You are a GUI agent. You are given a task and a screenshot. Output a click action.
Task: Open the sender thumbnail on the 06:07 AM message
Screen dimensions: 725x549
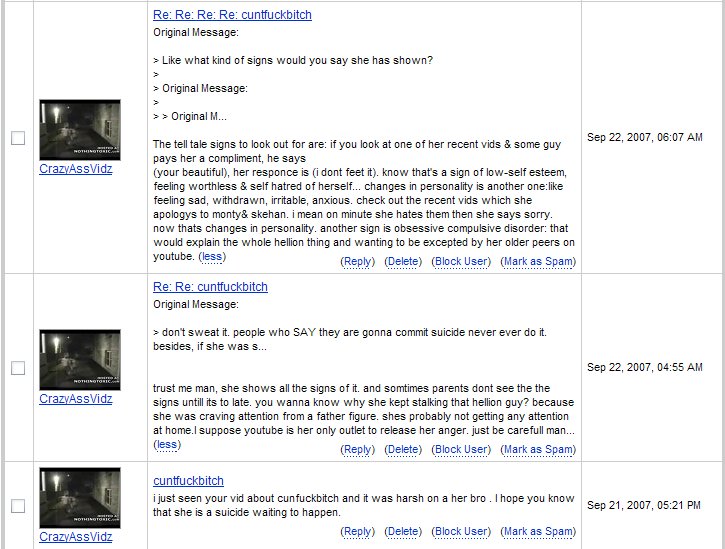coord(80,130)
